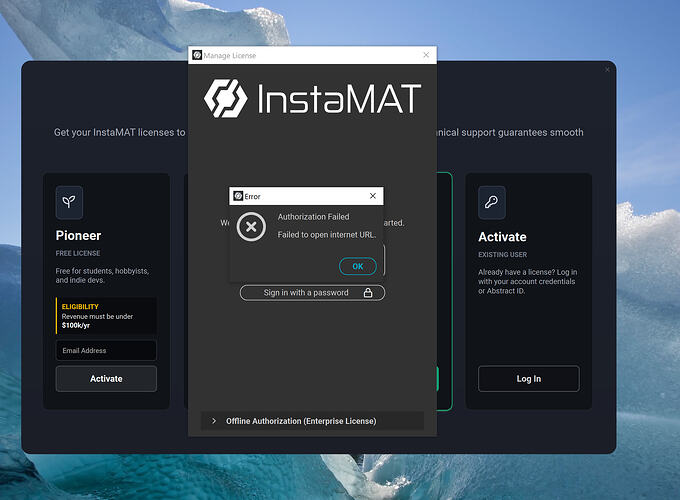Click the Activate heading in right card
Viewport: 680px width, 500px height.
(x=502, y=237)
